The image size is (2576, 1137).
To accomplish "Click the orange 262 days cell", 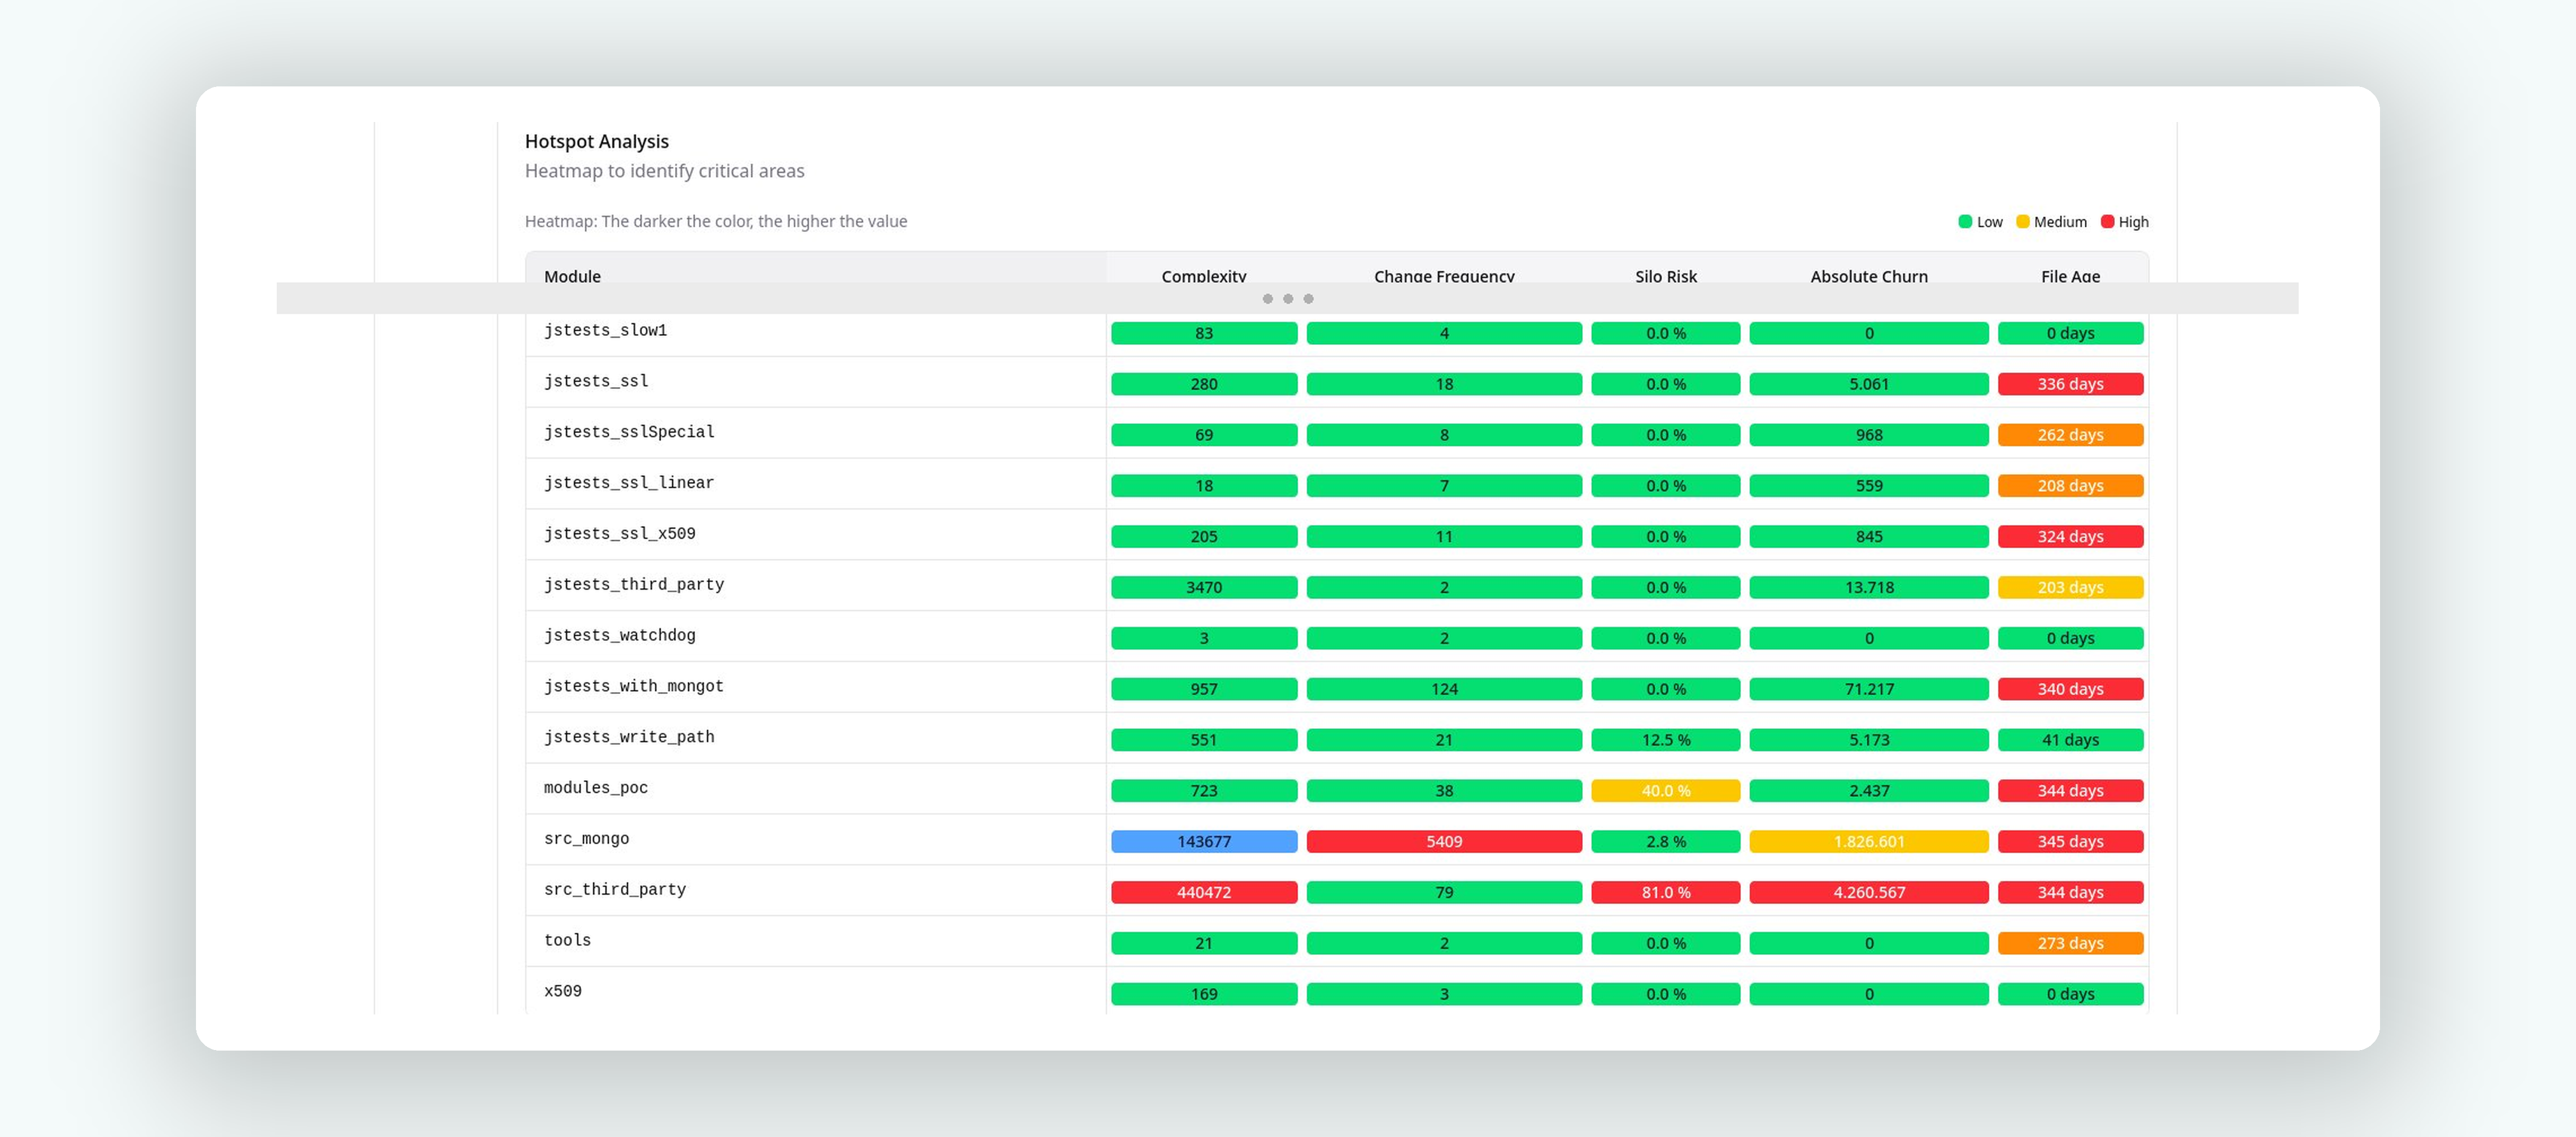I will [2070, 435].
